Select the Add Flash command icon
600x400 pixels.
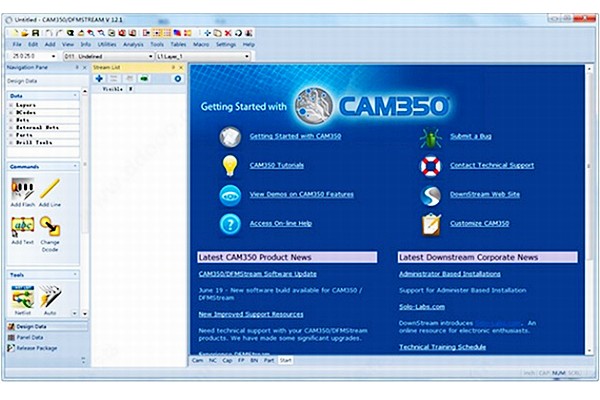[23, 189]
